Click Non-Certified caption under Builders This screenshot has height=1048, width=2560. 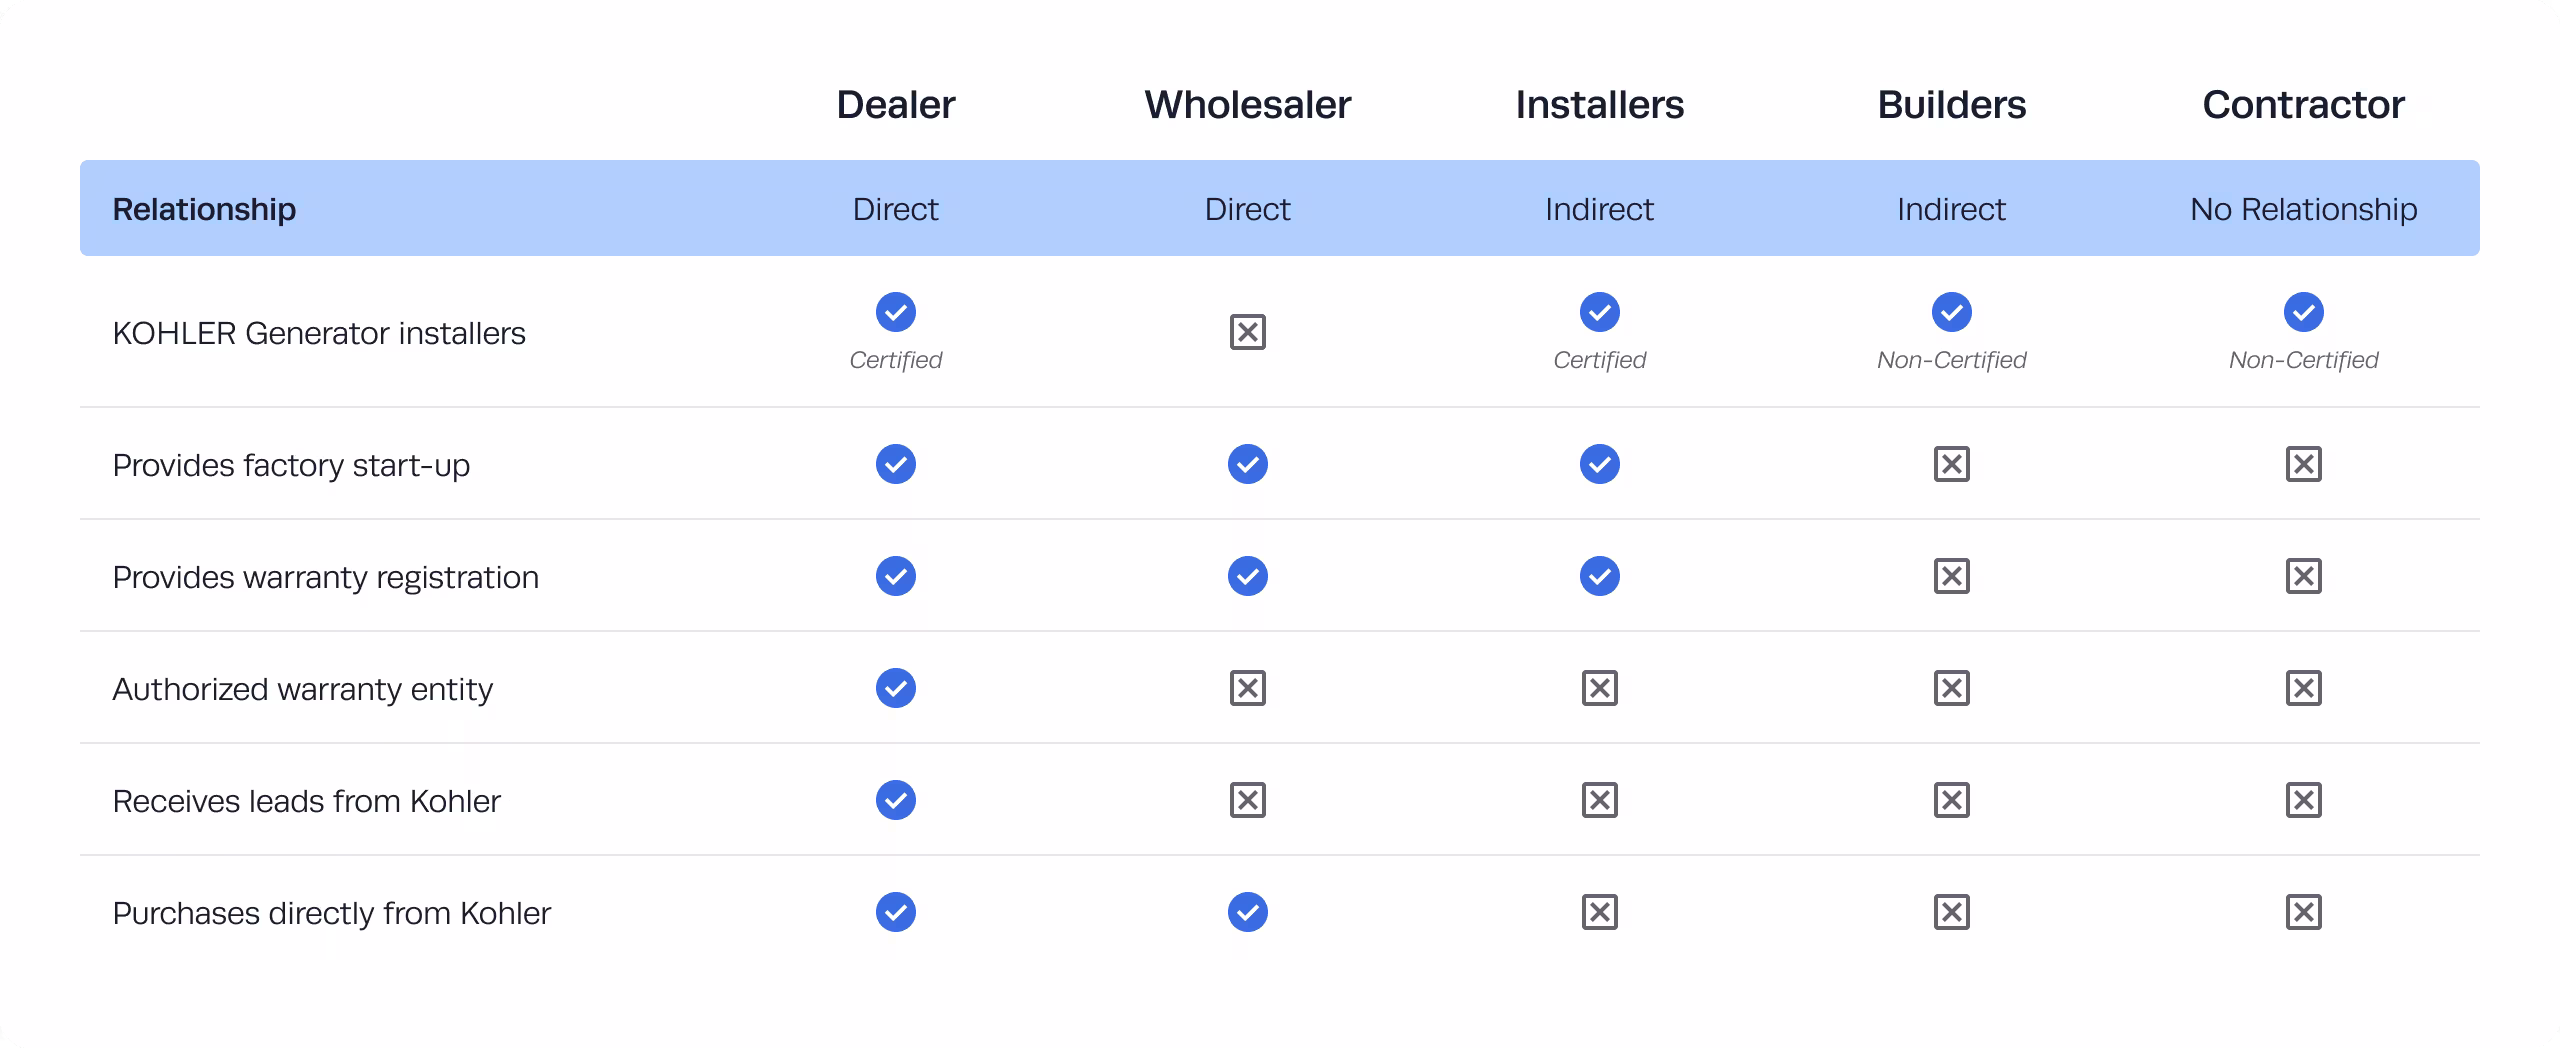1952,360
